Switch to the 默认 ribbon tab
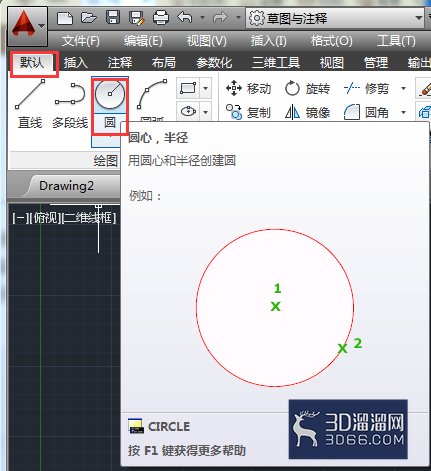The height and width of the screenshot is (471, 431). pos(32,62)
